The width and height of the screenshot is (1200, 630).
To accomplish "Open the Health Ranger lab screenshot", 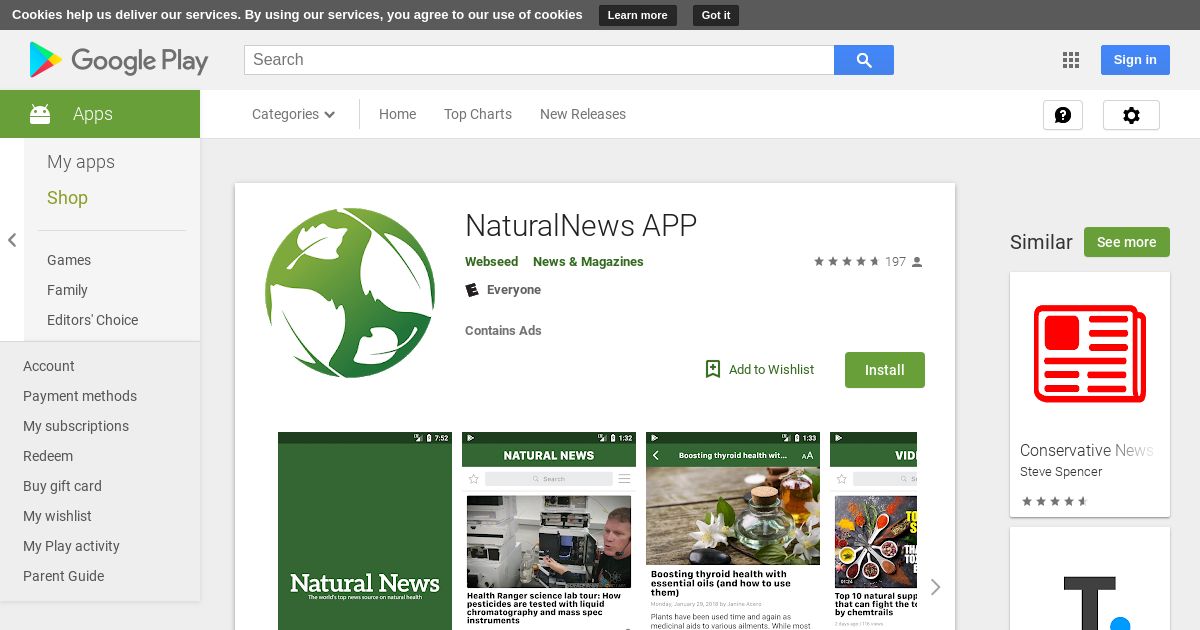I will [549, 531].
